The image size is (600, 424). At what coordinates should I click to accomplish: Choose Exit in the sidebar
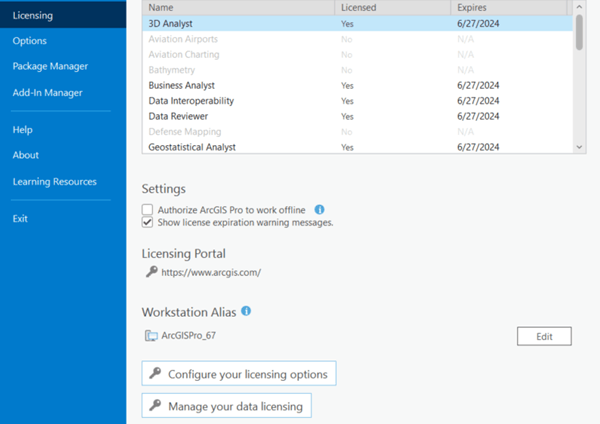pyautogui.click(x=20, y=219)
